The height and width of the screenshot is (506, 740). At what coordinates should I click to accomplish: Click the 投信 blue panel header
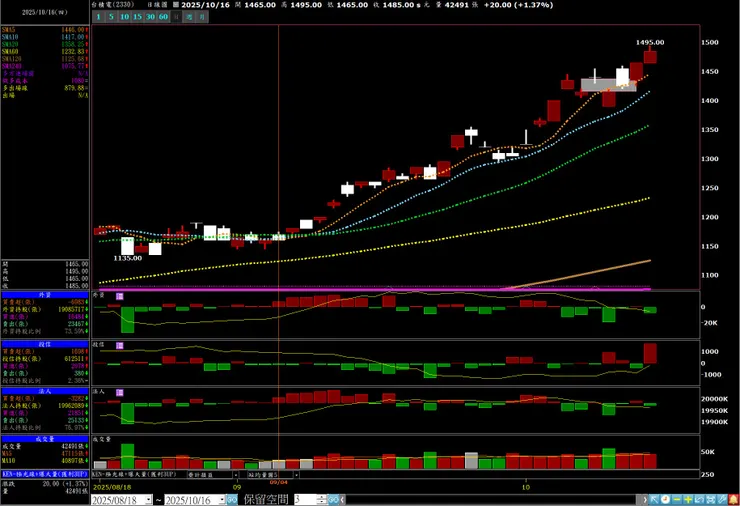coord(45,345)
